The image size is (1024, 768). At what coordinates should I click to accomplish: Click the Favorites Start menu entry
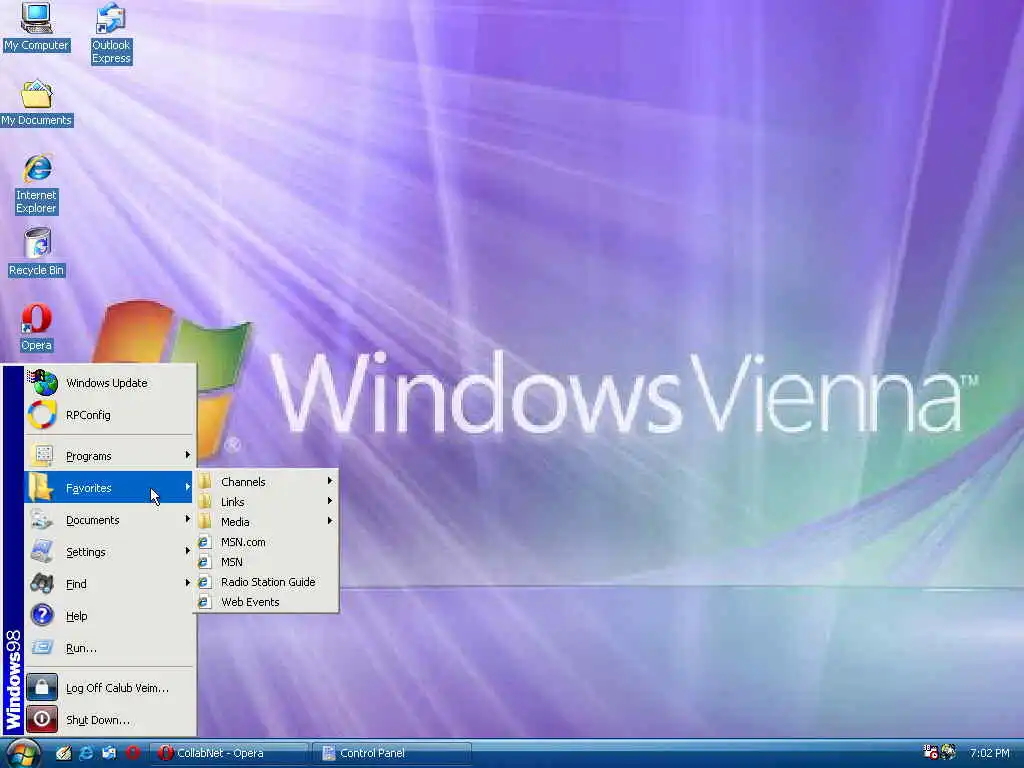(109, 487)
